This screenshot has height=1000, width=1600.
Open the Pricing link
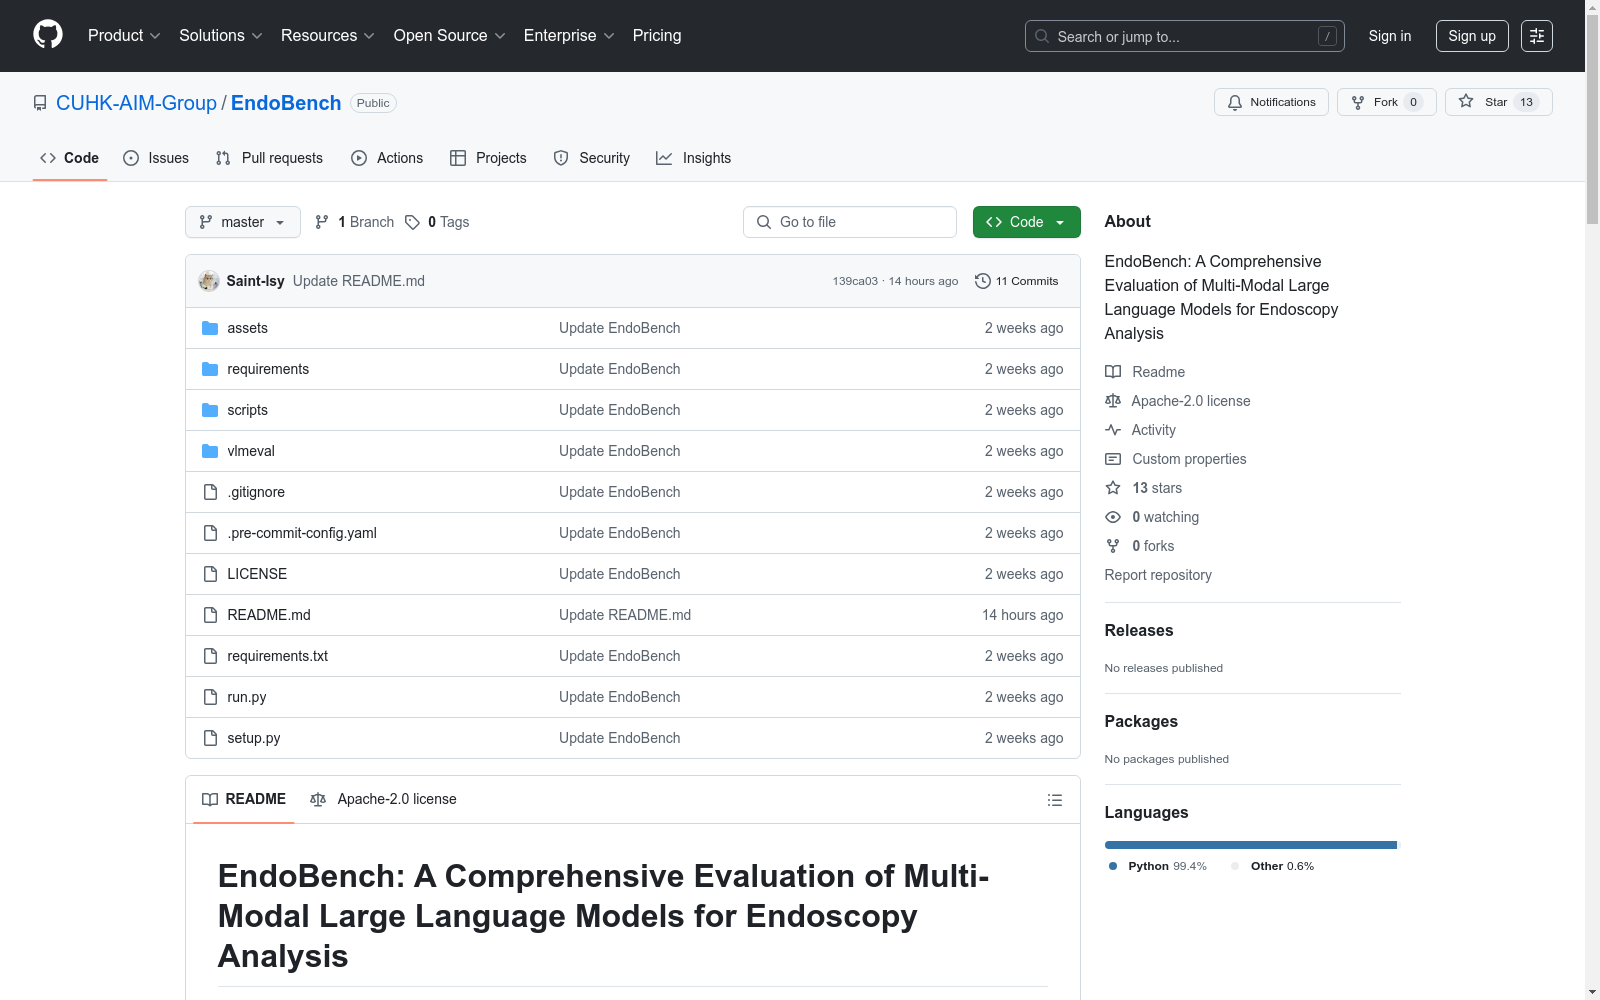point(657,36)
